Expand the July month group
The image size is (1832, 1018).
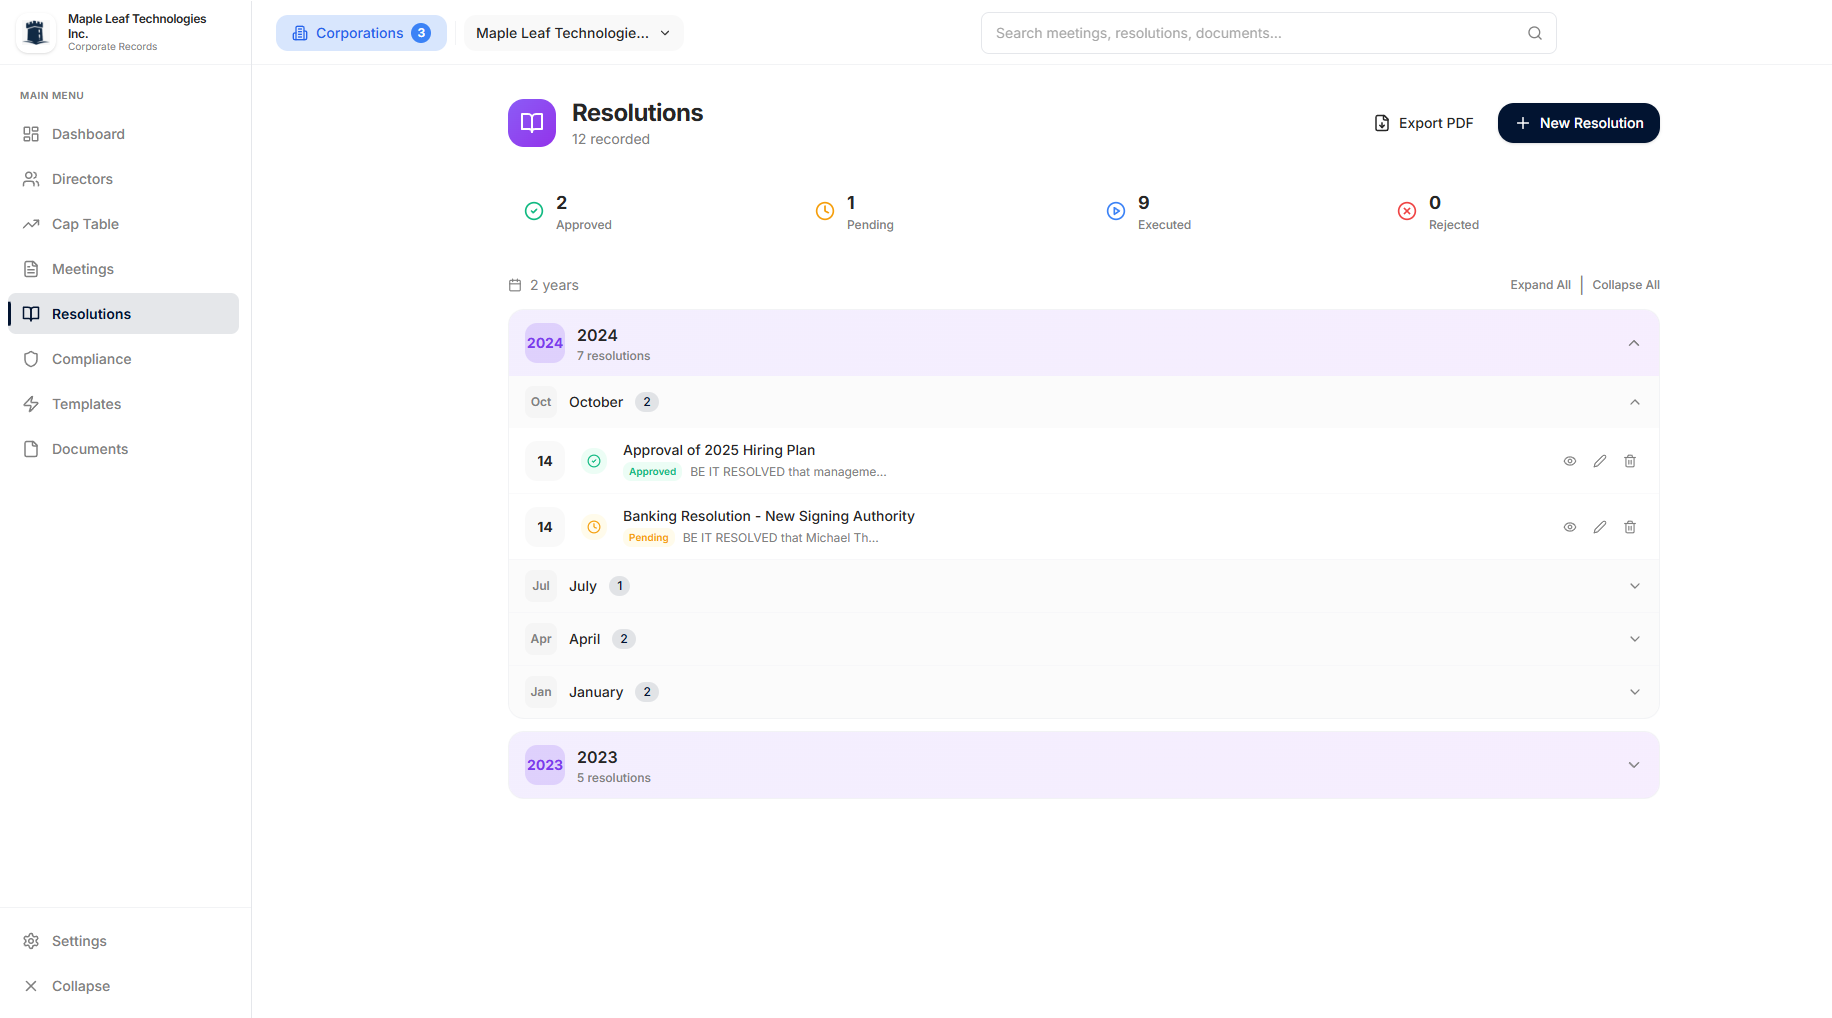pos(1084,586)
